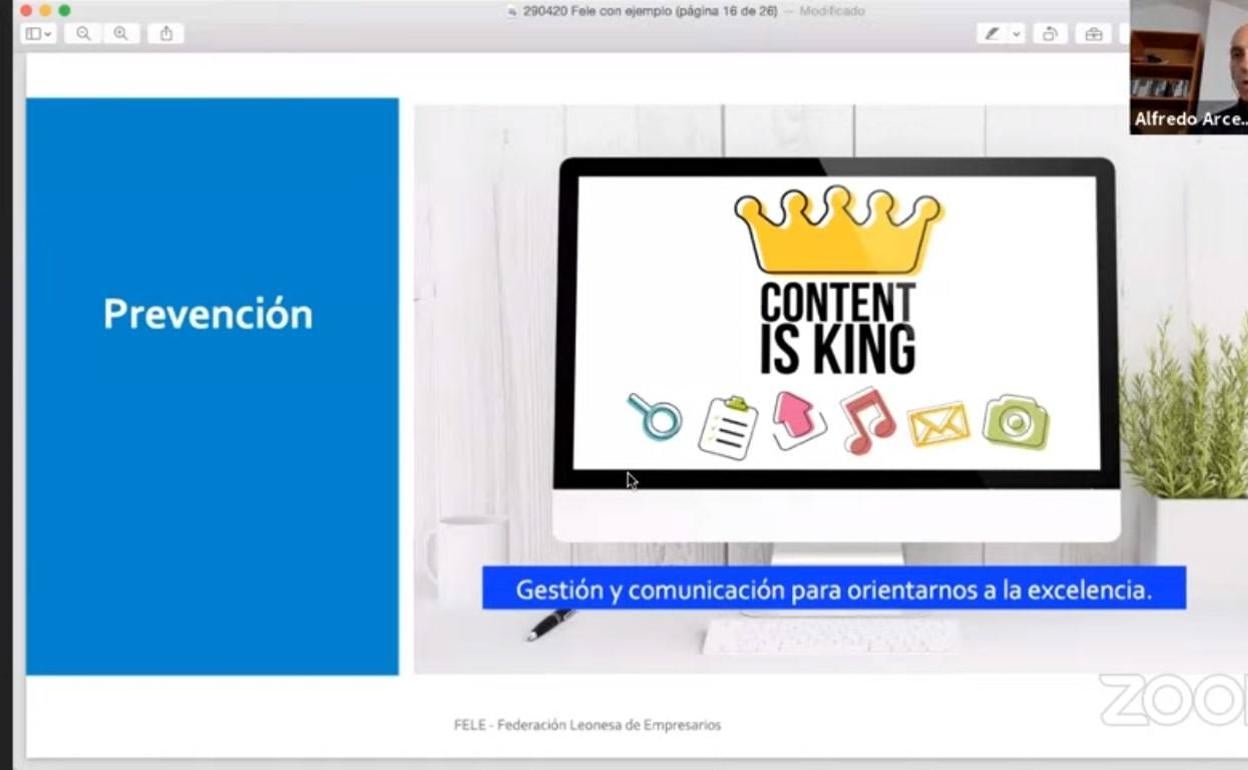Open the Markup toolbox

click(x=1093, y=33)
